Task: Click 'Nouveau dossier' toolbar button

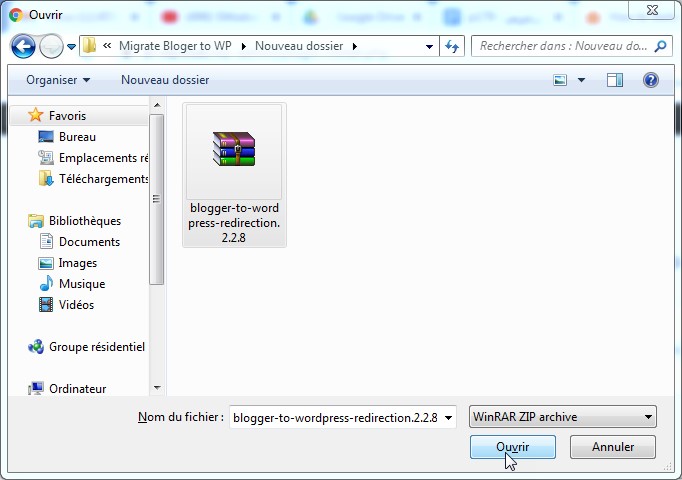Action: click(x=165, y=80)
